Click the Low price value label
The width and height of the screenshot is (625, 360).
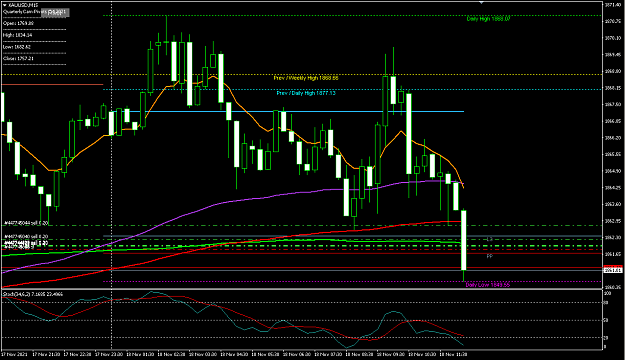(17, 47)
